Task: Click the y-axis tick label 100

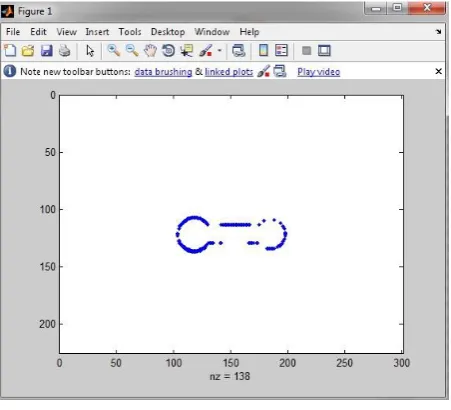Action: tap(47, 210)
